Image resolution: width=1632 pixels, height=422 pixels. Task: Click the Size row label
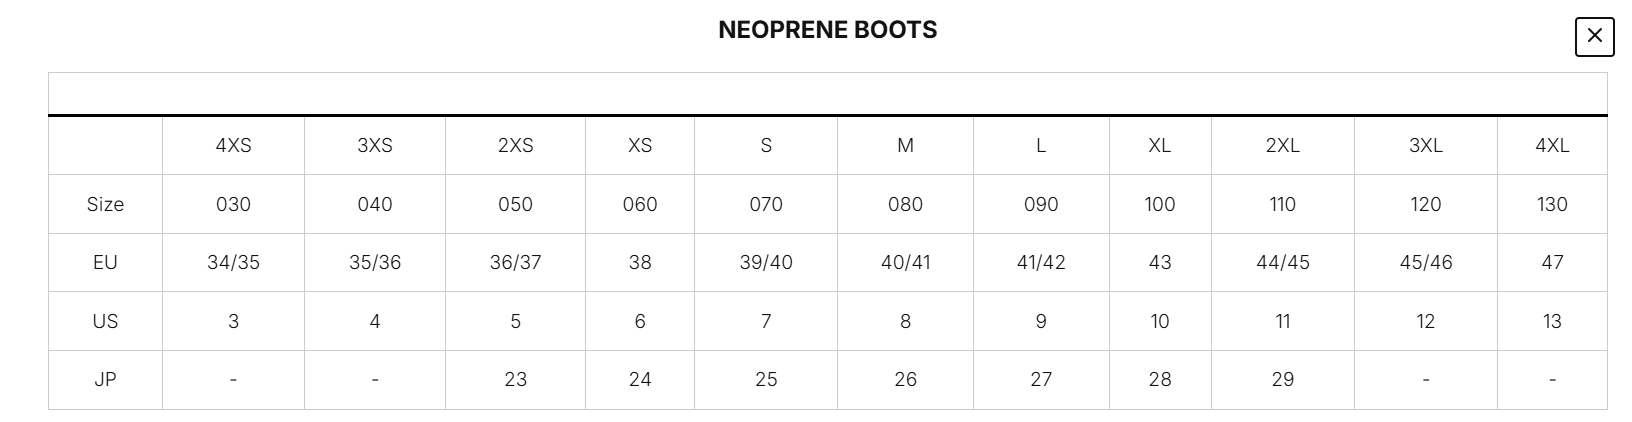105,205
